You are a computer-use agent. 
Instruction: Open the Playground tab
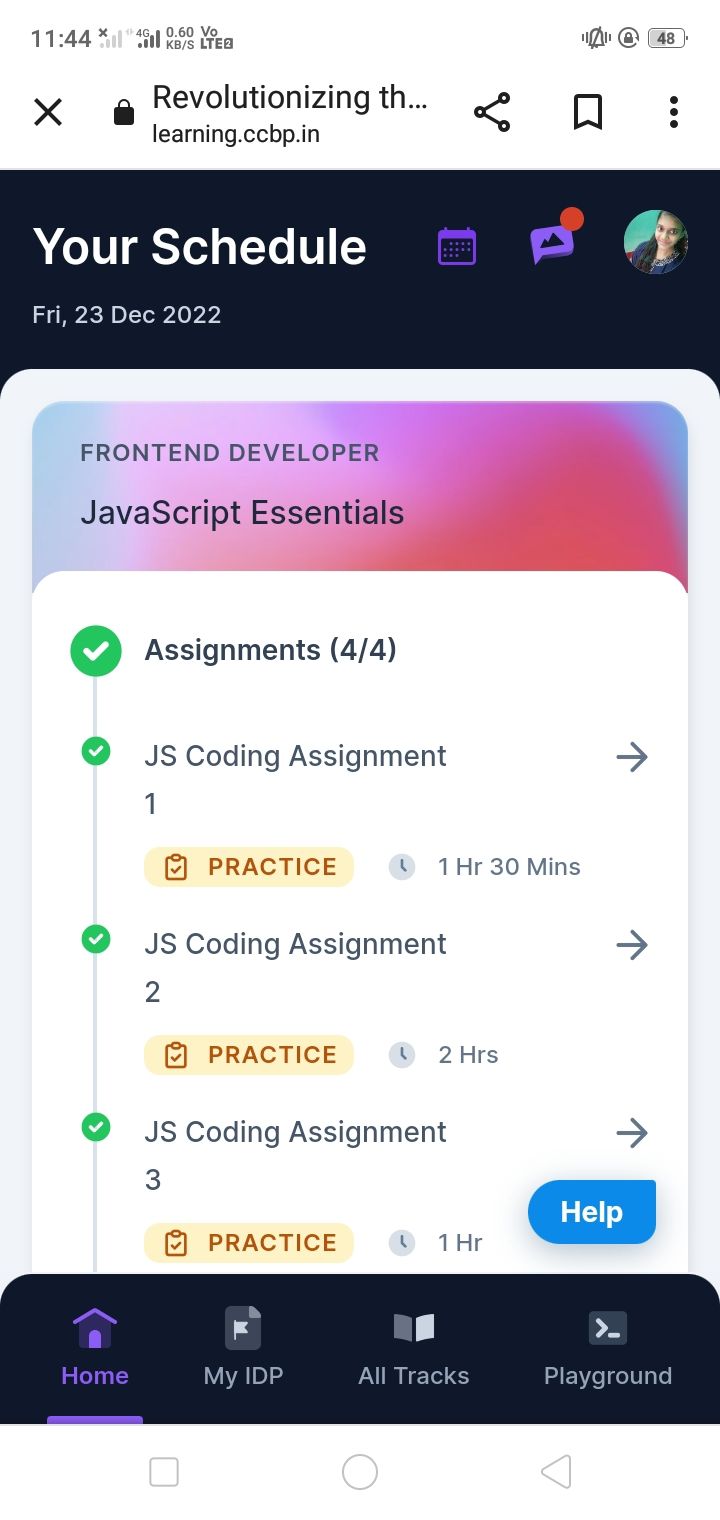[x=608, y=1347]
